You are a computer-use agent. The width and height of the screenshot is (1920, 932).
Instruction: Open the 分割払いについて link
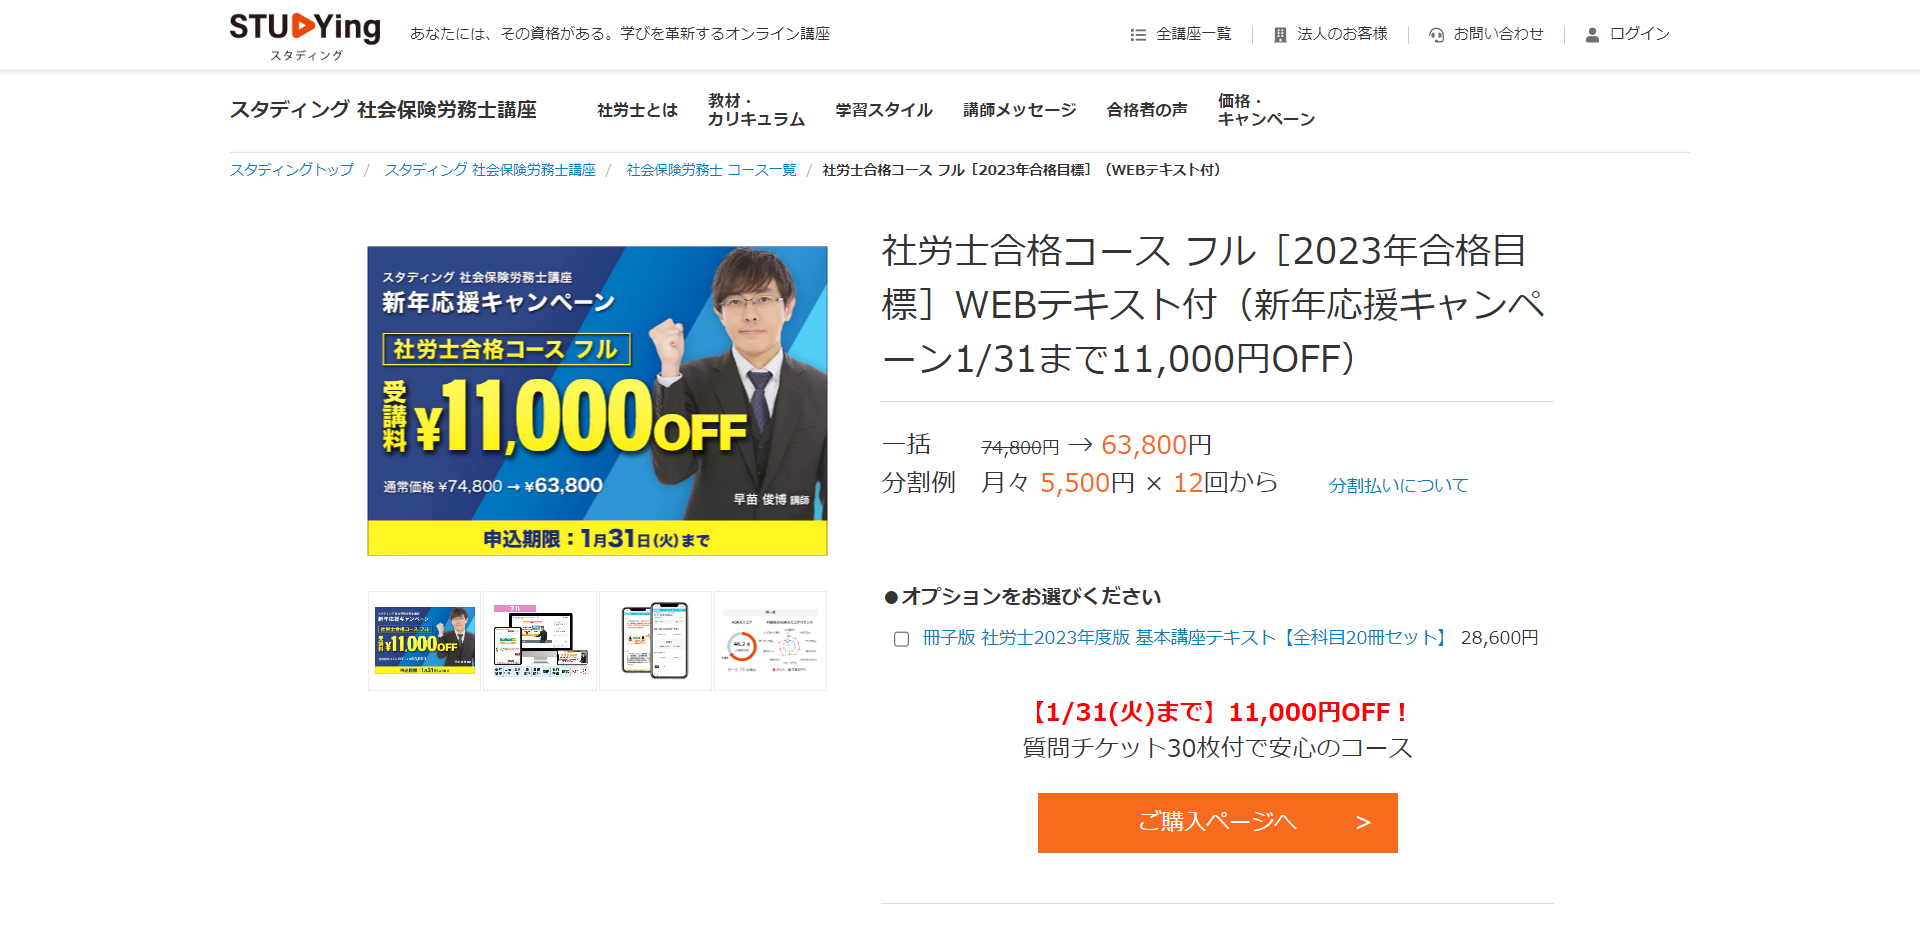pyautogui.click(x=1398, y=485)
